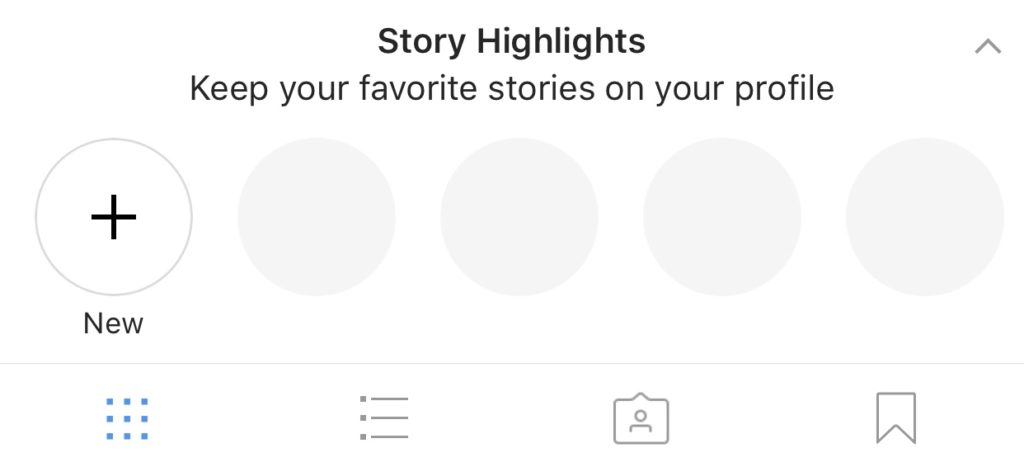Activate the blue nine-dot grid icon
The width and height of the screenshot is (1024, 467).
coord(127,418)
